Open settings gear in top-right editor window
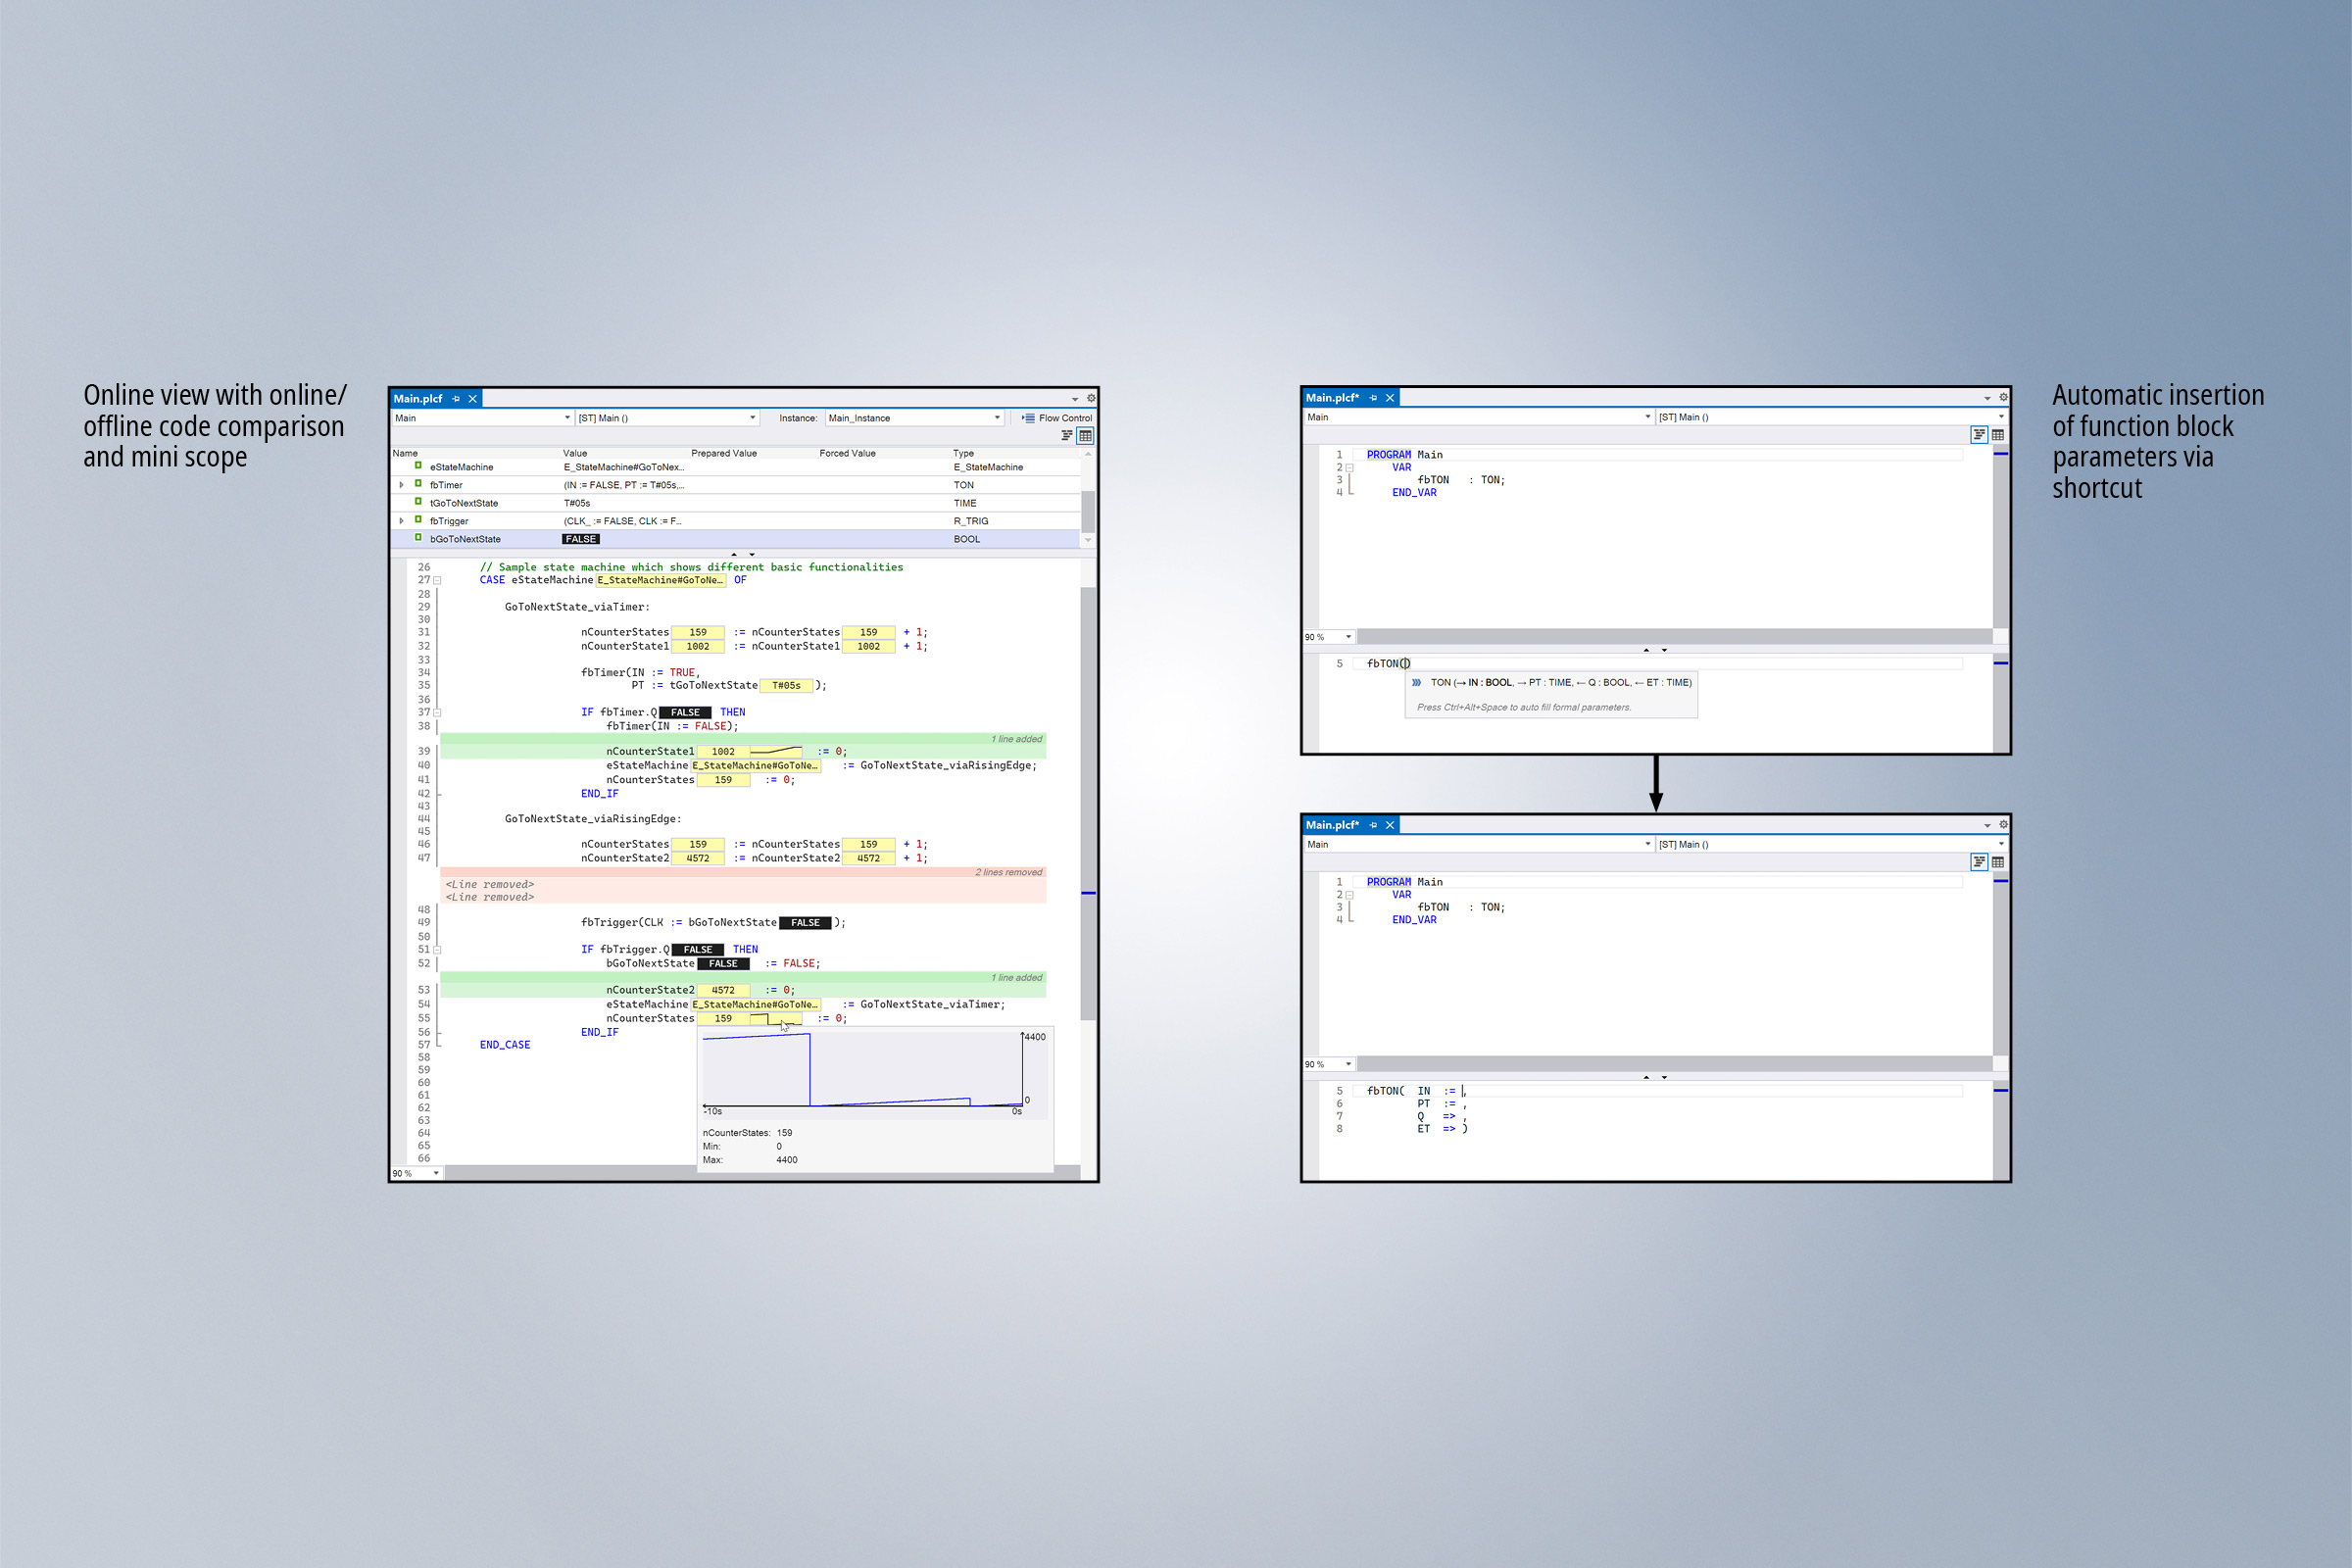Viewport: 2352px width, 1568px height. (2003, 397)
